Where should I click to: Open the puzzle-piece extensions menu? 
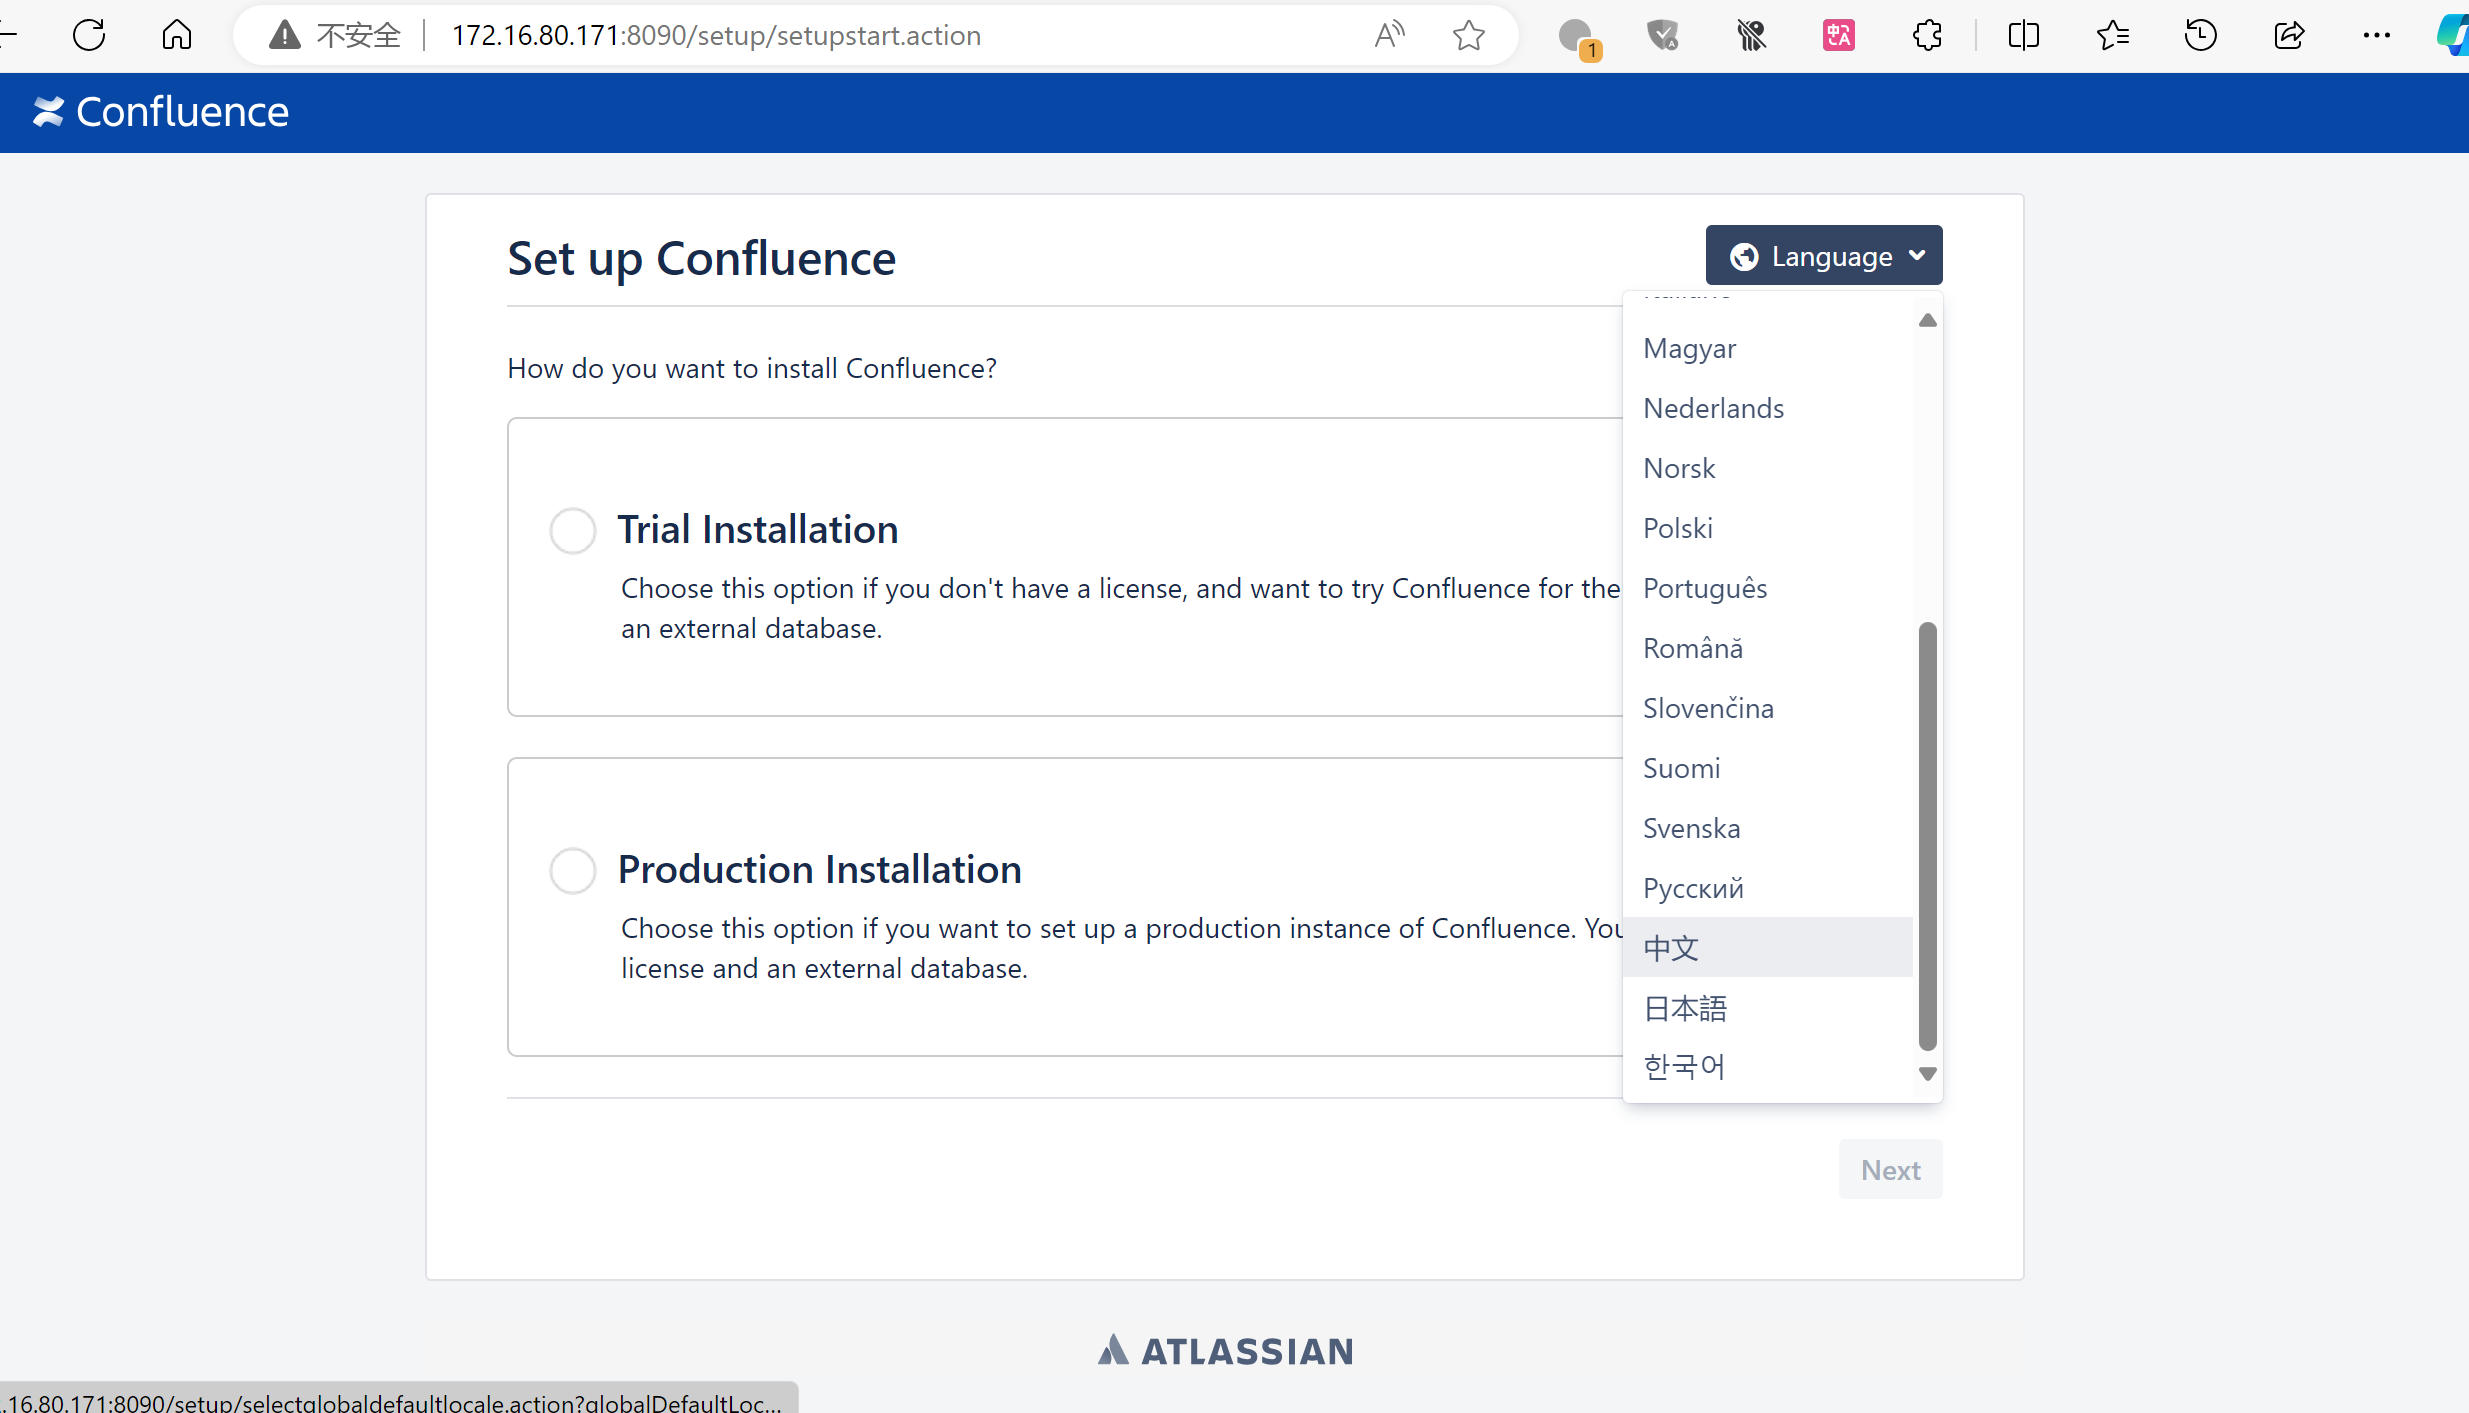click(x=1927, y=36)
